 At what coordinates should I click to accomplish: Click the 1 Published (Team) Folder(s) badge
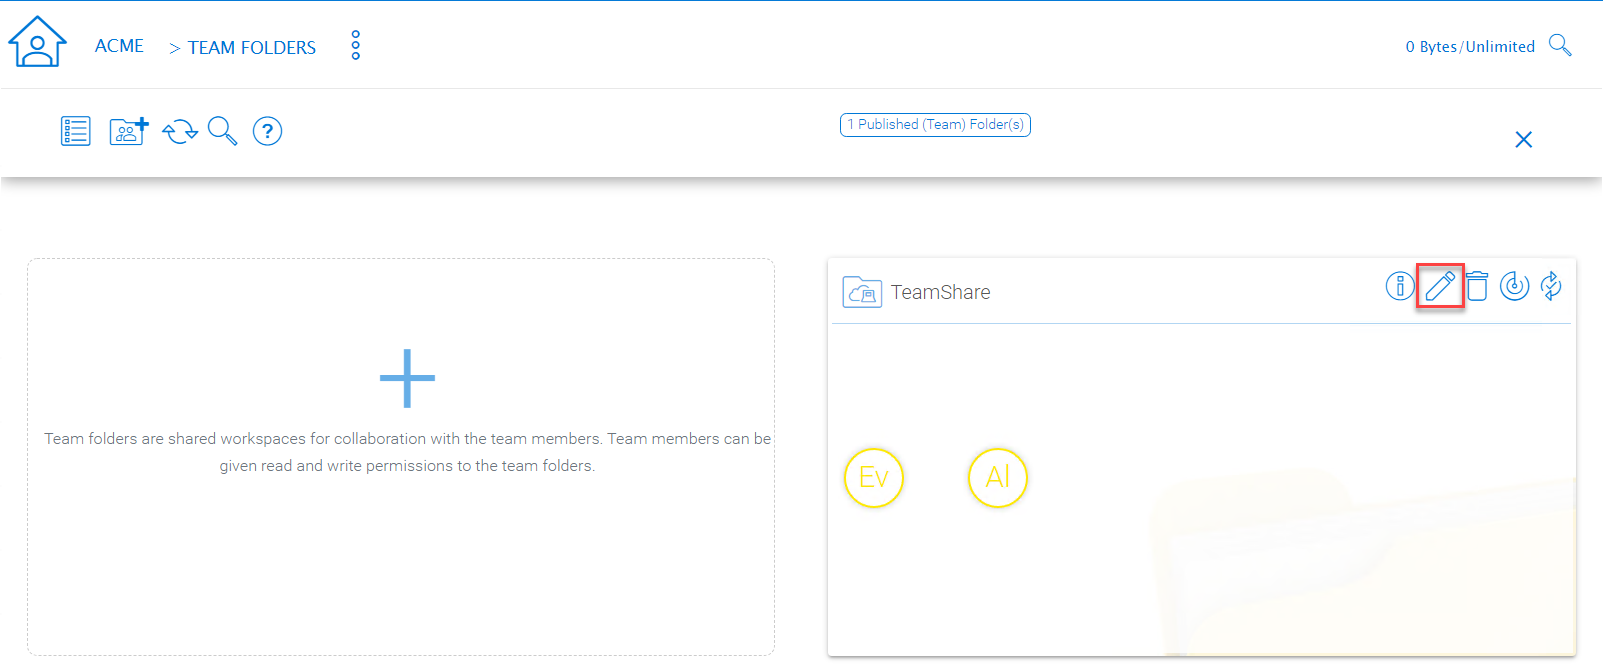tap(935, 125)
